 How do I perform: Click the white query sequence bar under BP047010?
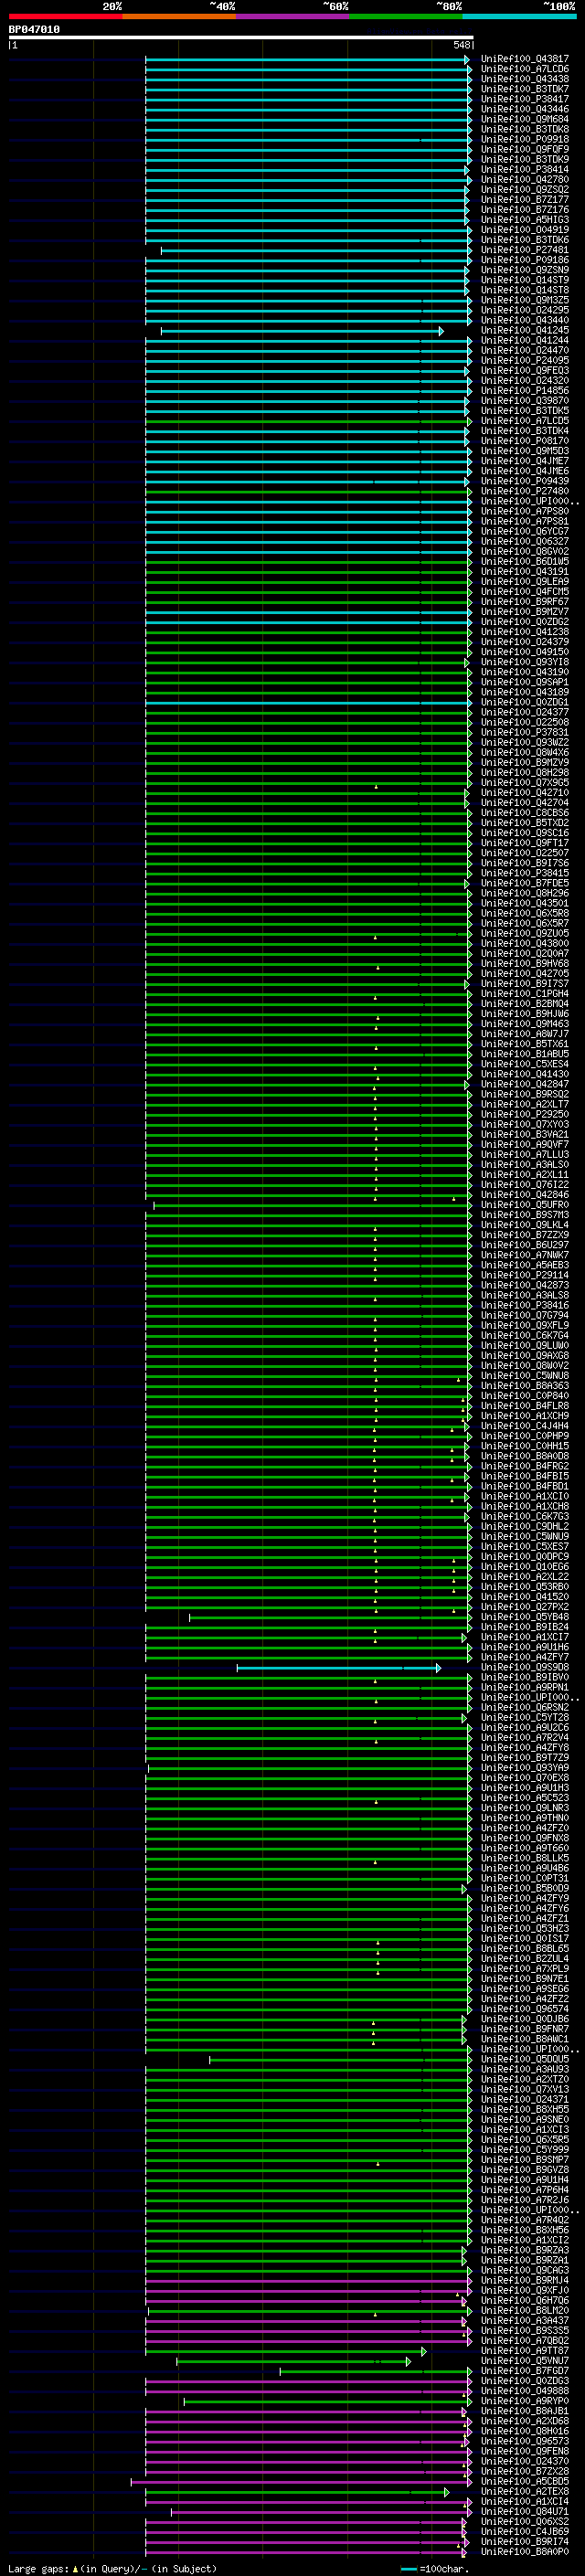click(x=241, y=37)
